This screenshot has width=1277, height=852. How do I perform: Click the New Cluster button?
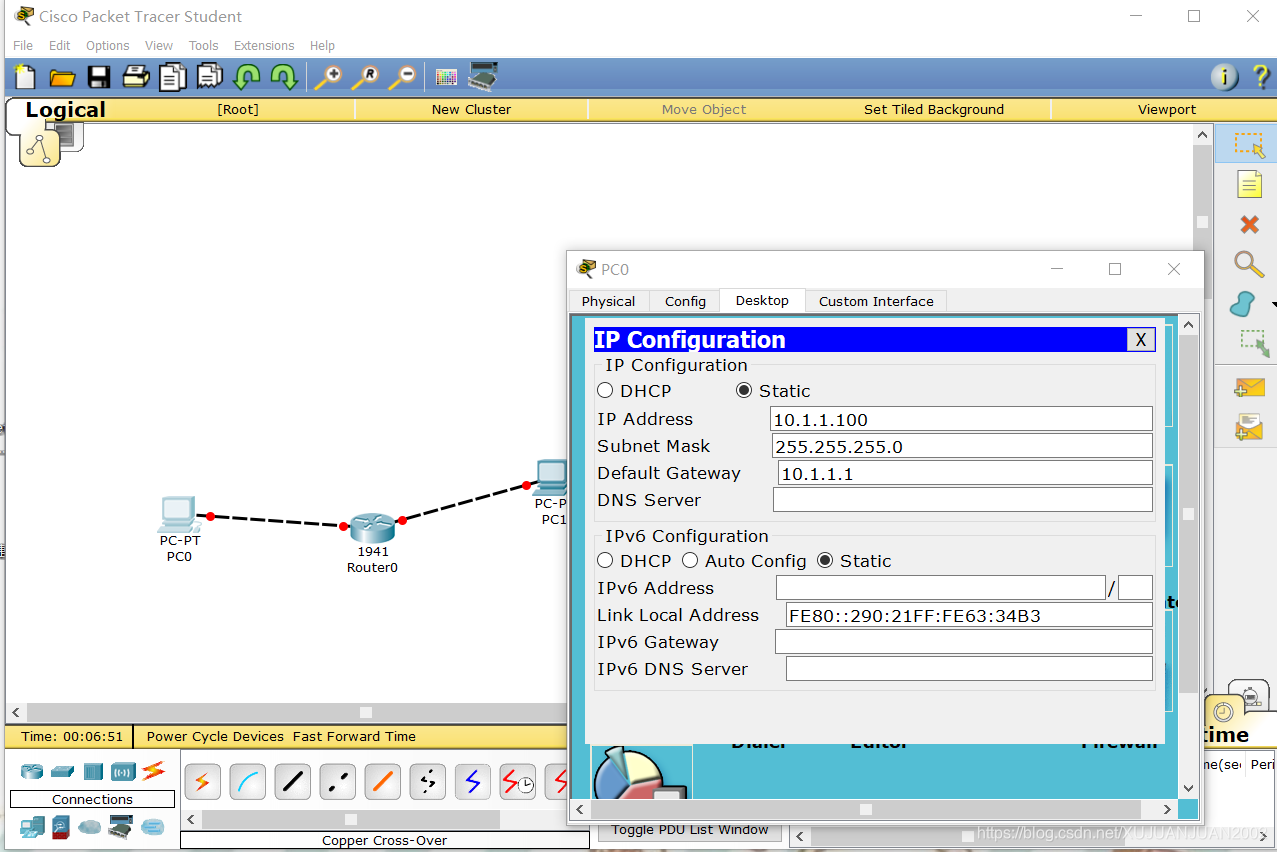click(x=471, y=110)
